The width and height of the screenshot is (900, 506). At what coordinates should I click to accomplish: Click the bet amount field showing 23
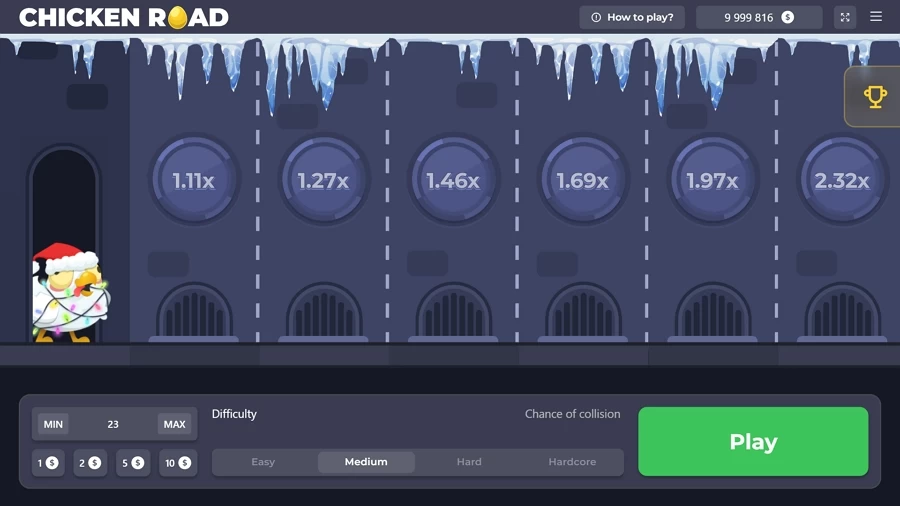coord(113,424)
